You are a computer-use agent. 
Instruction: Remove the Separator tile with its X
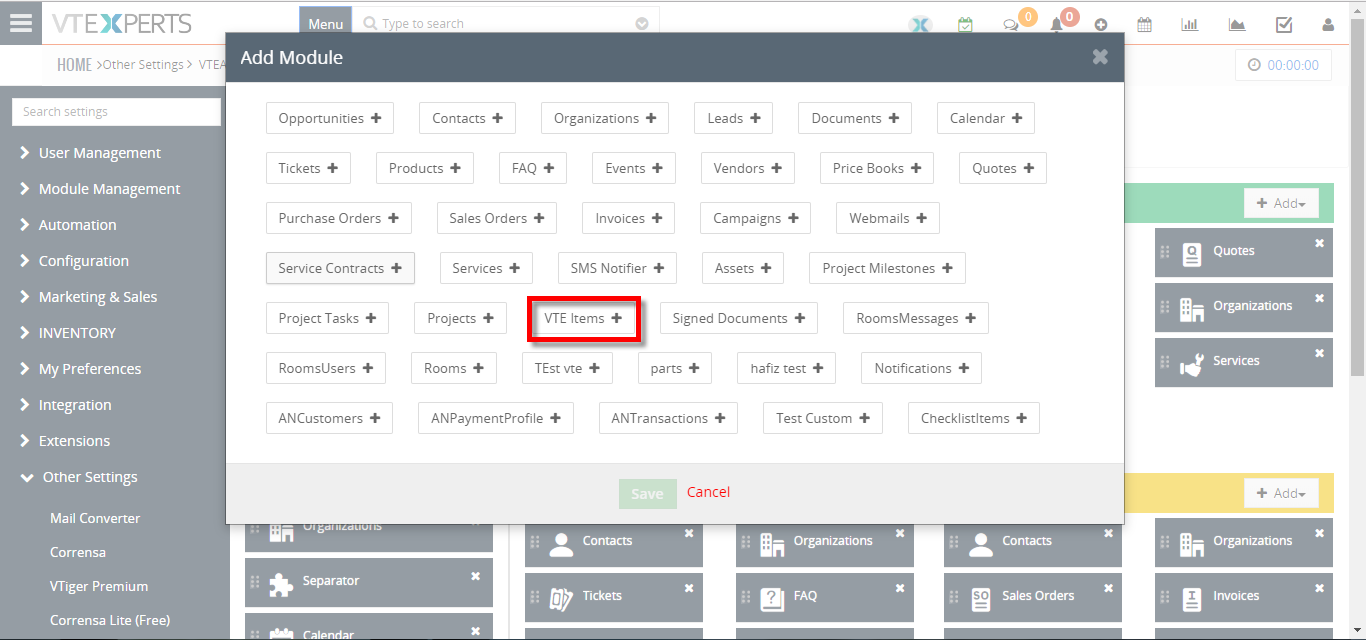pyautogui.click(x=476, y=576)
